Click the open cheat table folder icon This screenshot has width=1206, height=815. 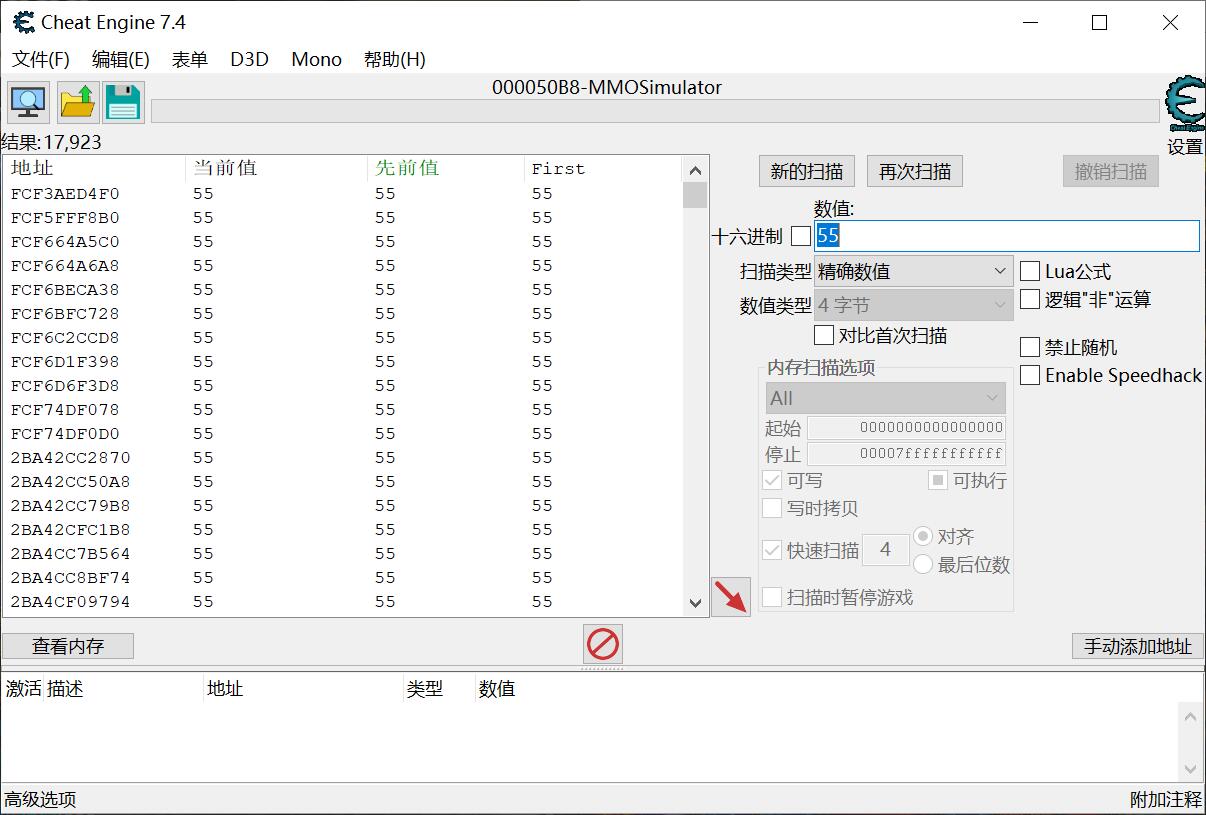coord(77,102)
